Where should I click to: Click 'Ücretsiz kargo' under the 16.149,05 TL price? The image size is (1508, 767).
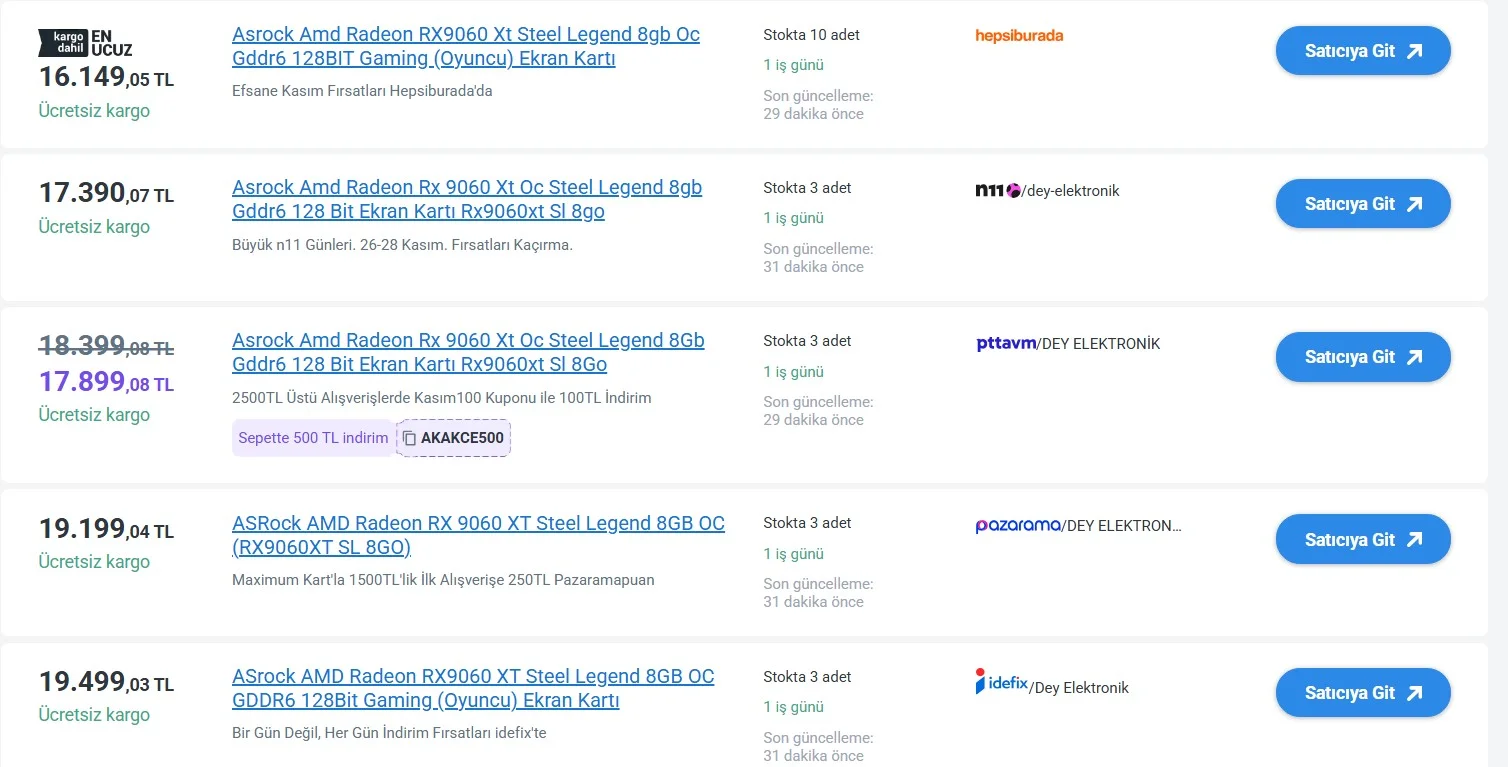click(94, 111)
